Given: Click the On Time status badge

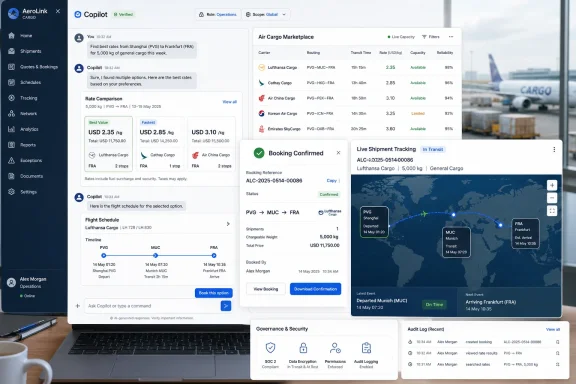Looking at the screenshot, I should click(x=434, y=304).
